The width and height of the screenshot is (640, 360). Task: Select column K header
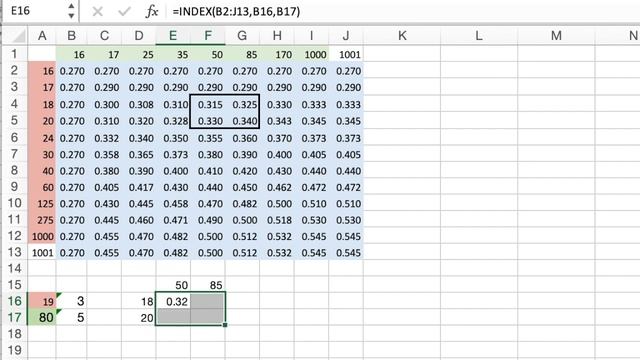[402, 36]
